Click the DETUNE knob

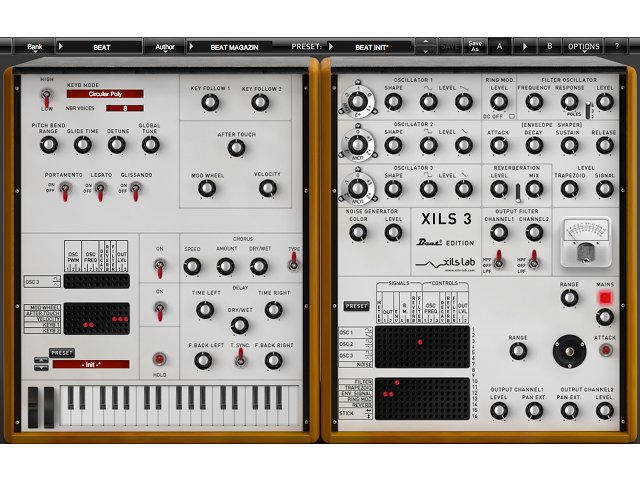pyautogui.click(x=116, y=144)
